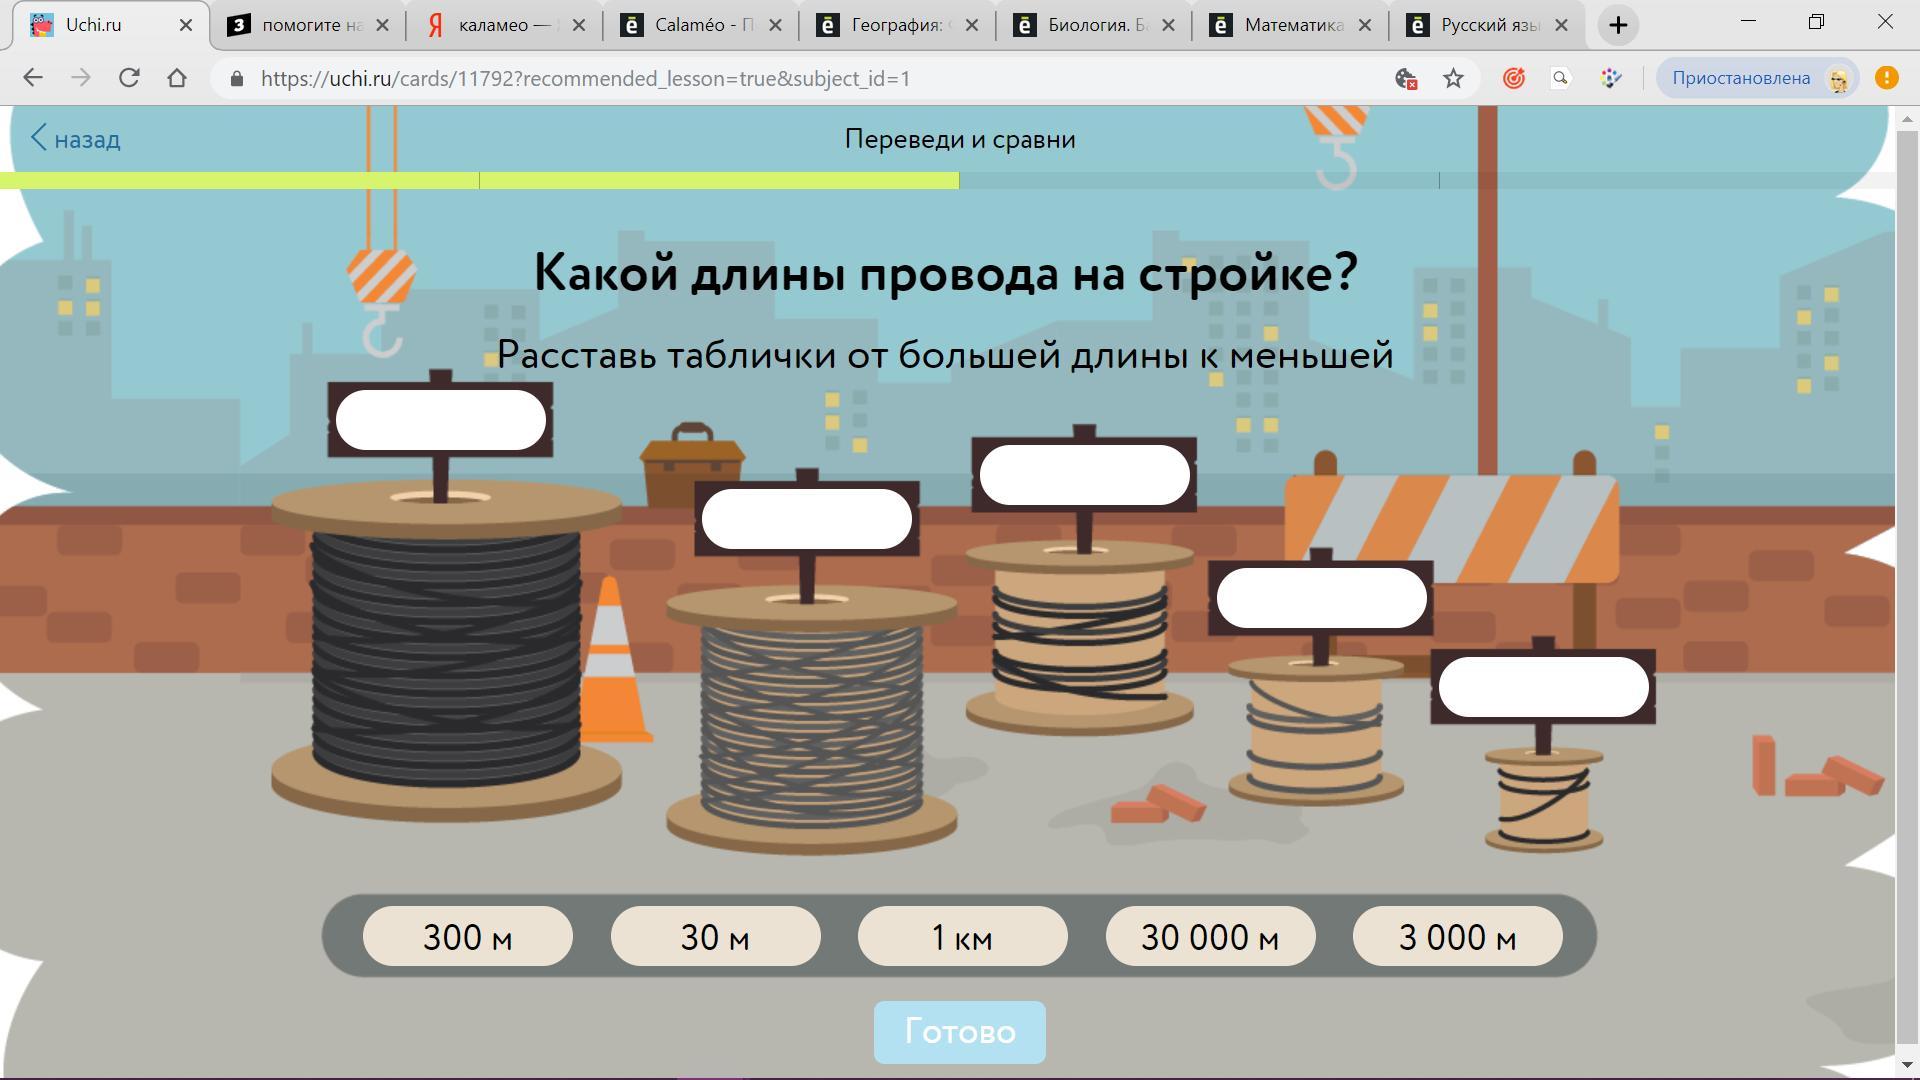
Task: Click the Приостановлена profile button
Action: tap(1757, 78)
